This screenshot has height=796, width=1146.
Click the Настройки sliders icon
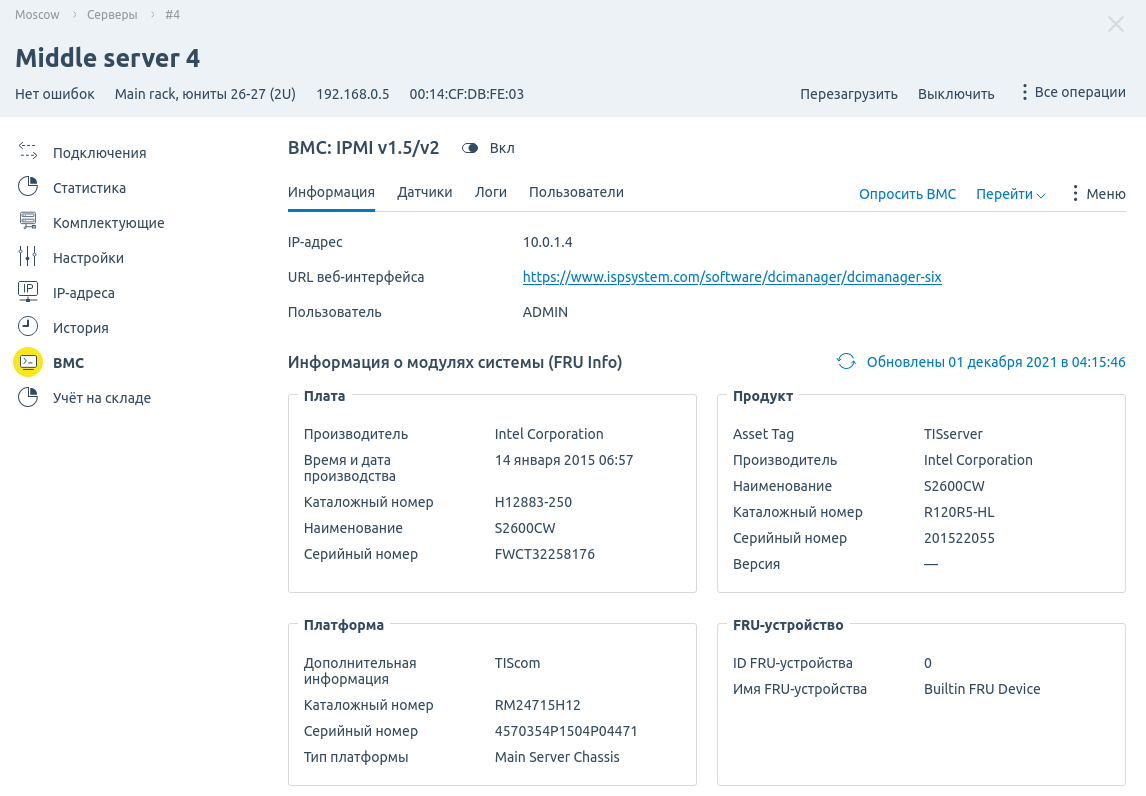tap(28, 256)
